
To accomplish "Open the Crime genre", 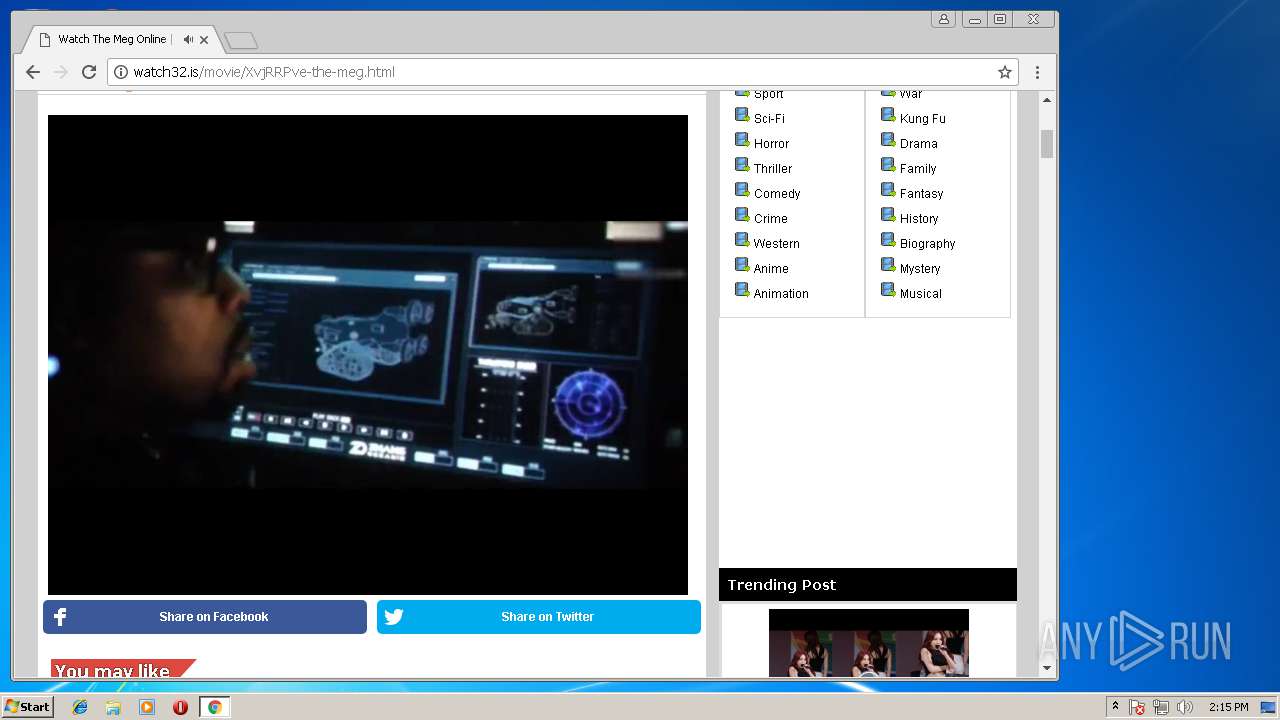I will (x=771, y=218).
